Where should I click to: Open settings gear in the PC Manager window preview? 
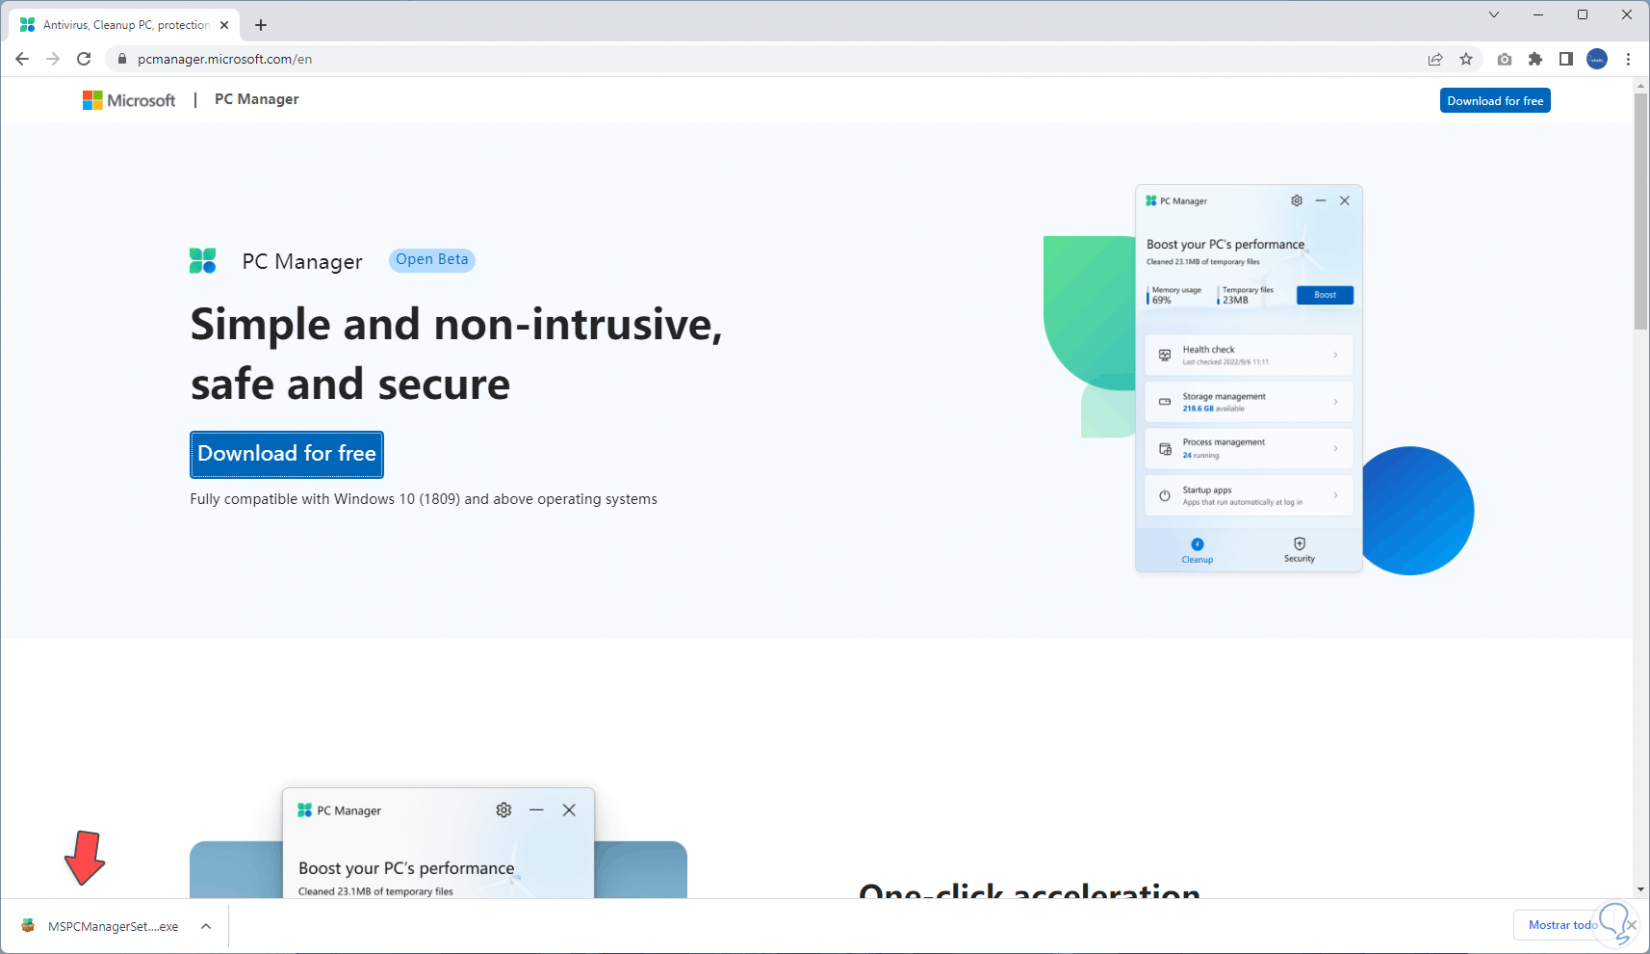tap(1297, 200)
